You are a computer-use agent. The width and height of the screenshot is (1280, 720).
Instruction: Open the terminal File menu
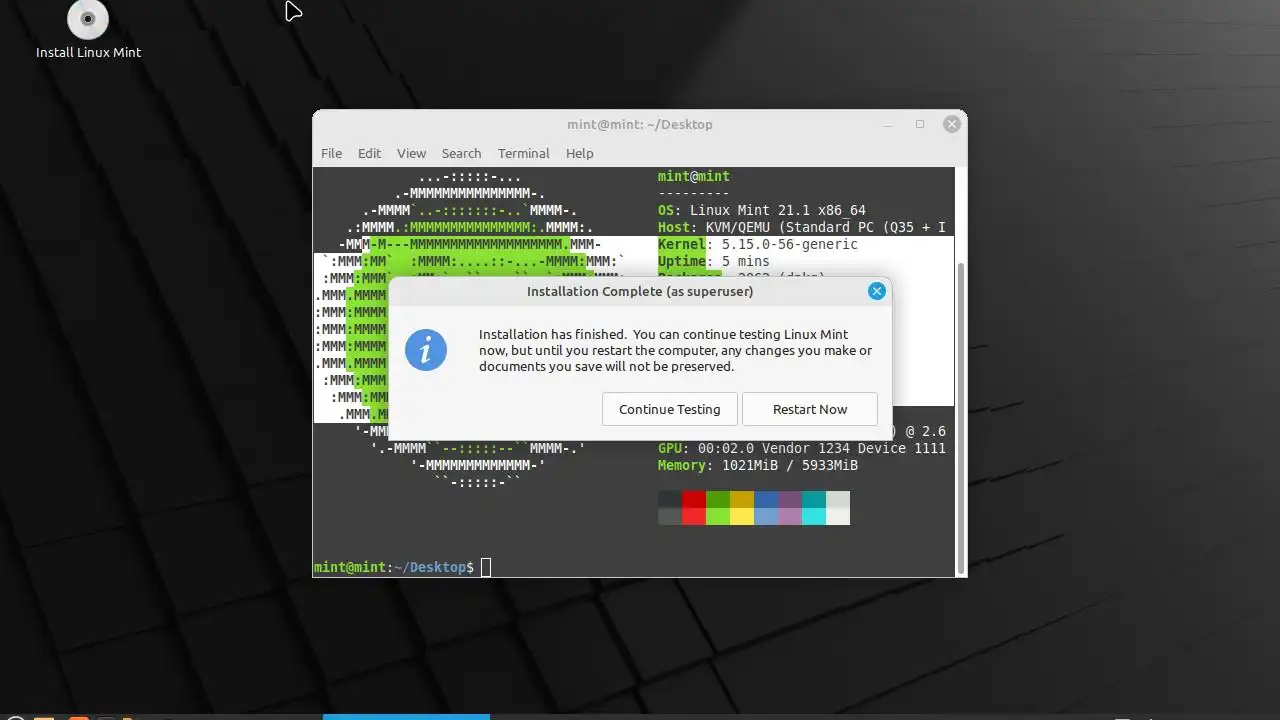(x=331, y=153)
